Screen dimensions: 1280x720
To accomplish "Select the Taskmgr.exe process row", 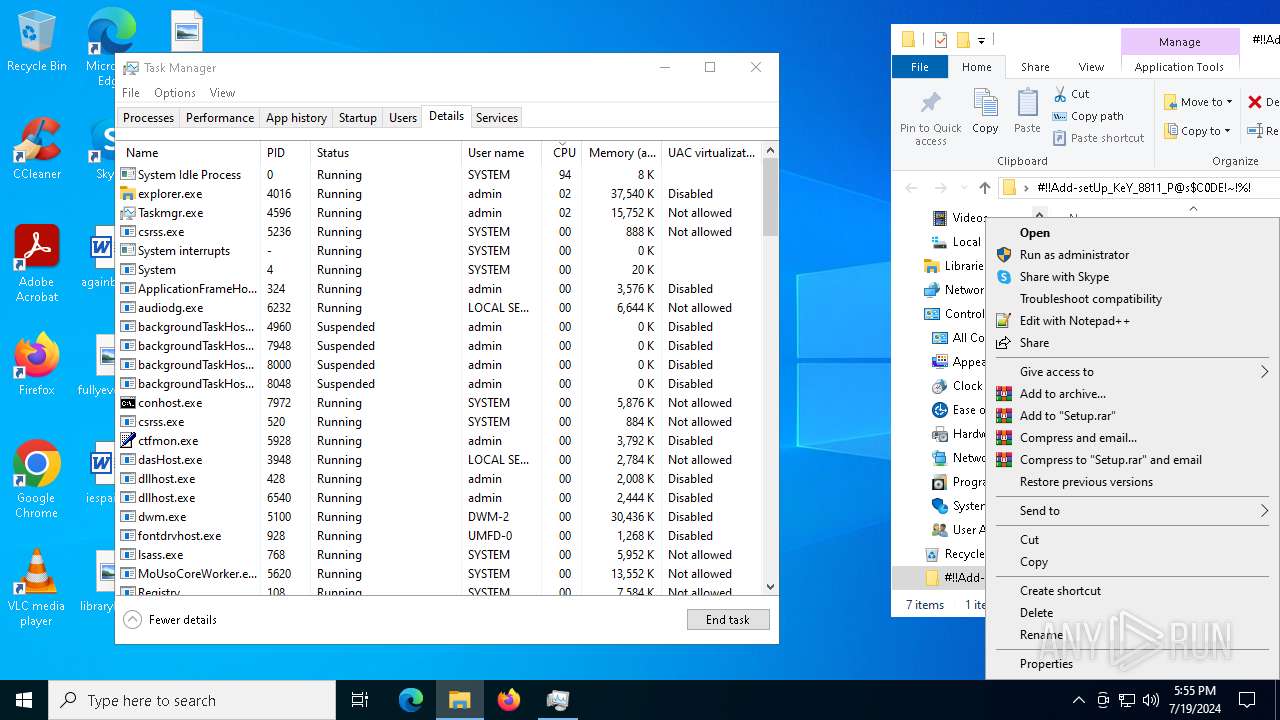I will 439,213.
